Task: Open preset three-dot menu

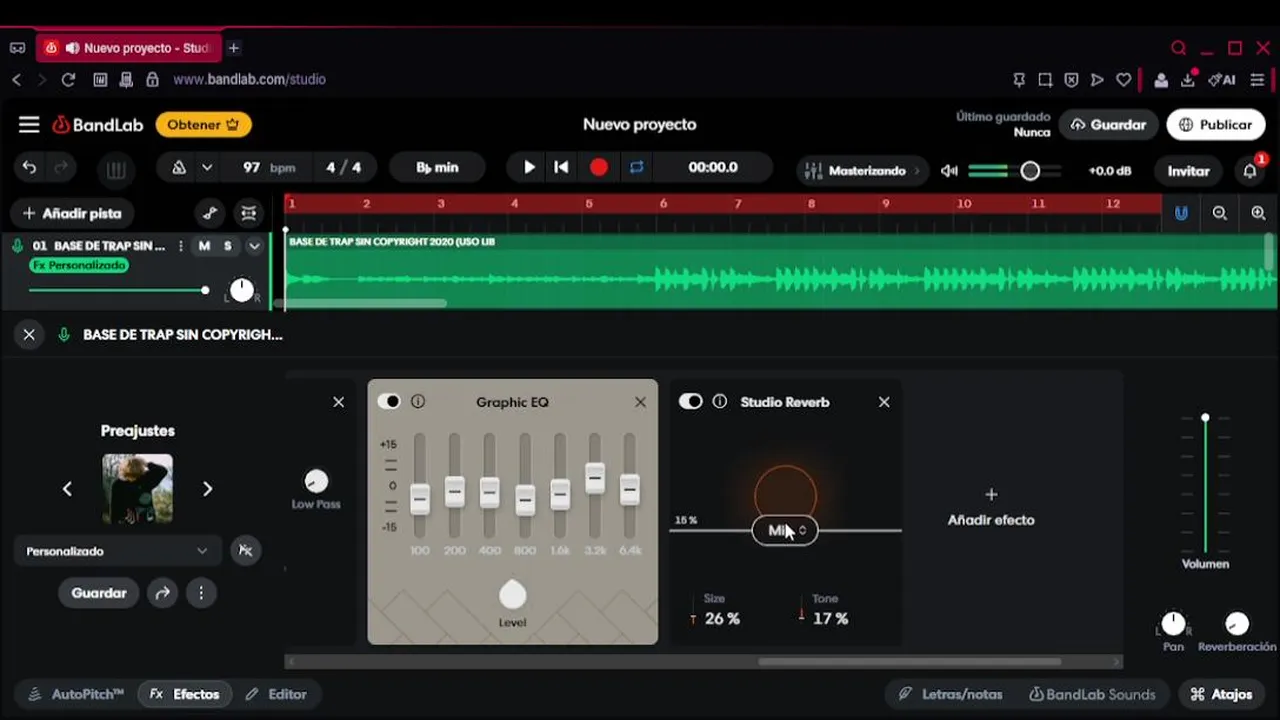Action: [x=201, y=593]
